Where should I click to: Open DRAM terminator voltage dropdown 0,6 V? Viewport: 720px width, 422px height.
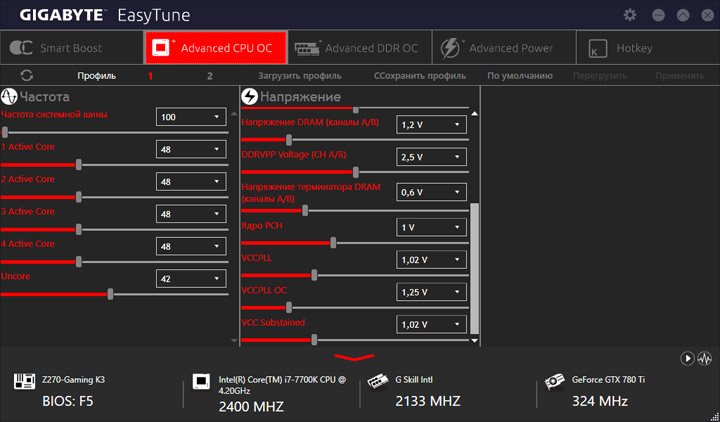click(431, 192)
